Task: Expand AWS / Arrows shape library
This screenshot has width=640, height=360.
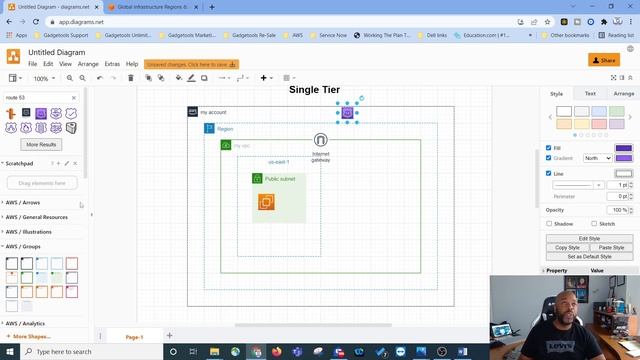Action: pos(23,202)
